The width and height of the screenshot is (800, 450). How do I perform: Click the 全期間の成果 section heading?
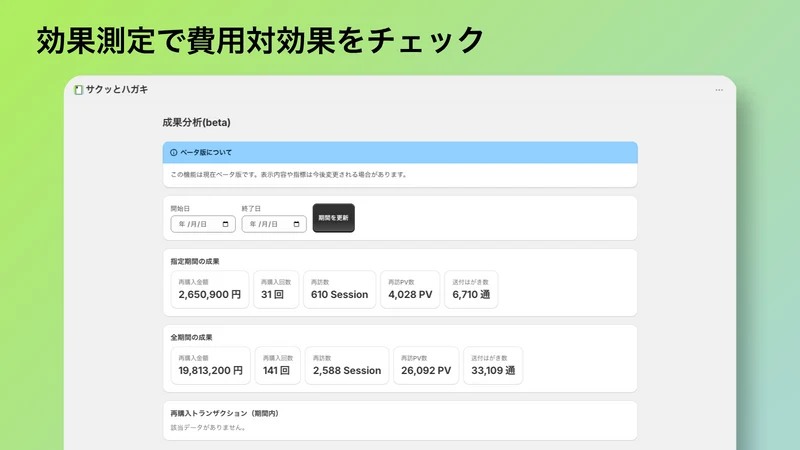coord(191,337)
